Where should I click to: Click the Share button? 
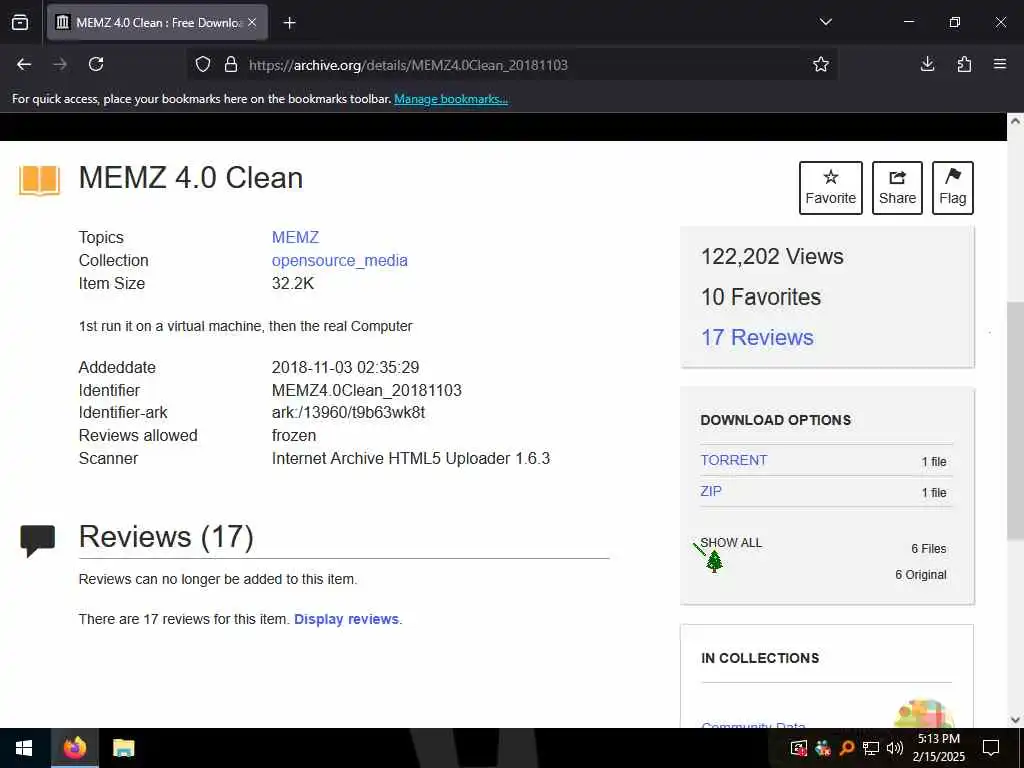[x=897, y=188]
